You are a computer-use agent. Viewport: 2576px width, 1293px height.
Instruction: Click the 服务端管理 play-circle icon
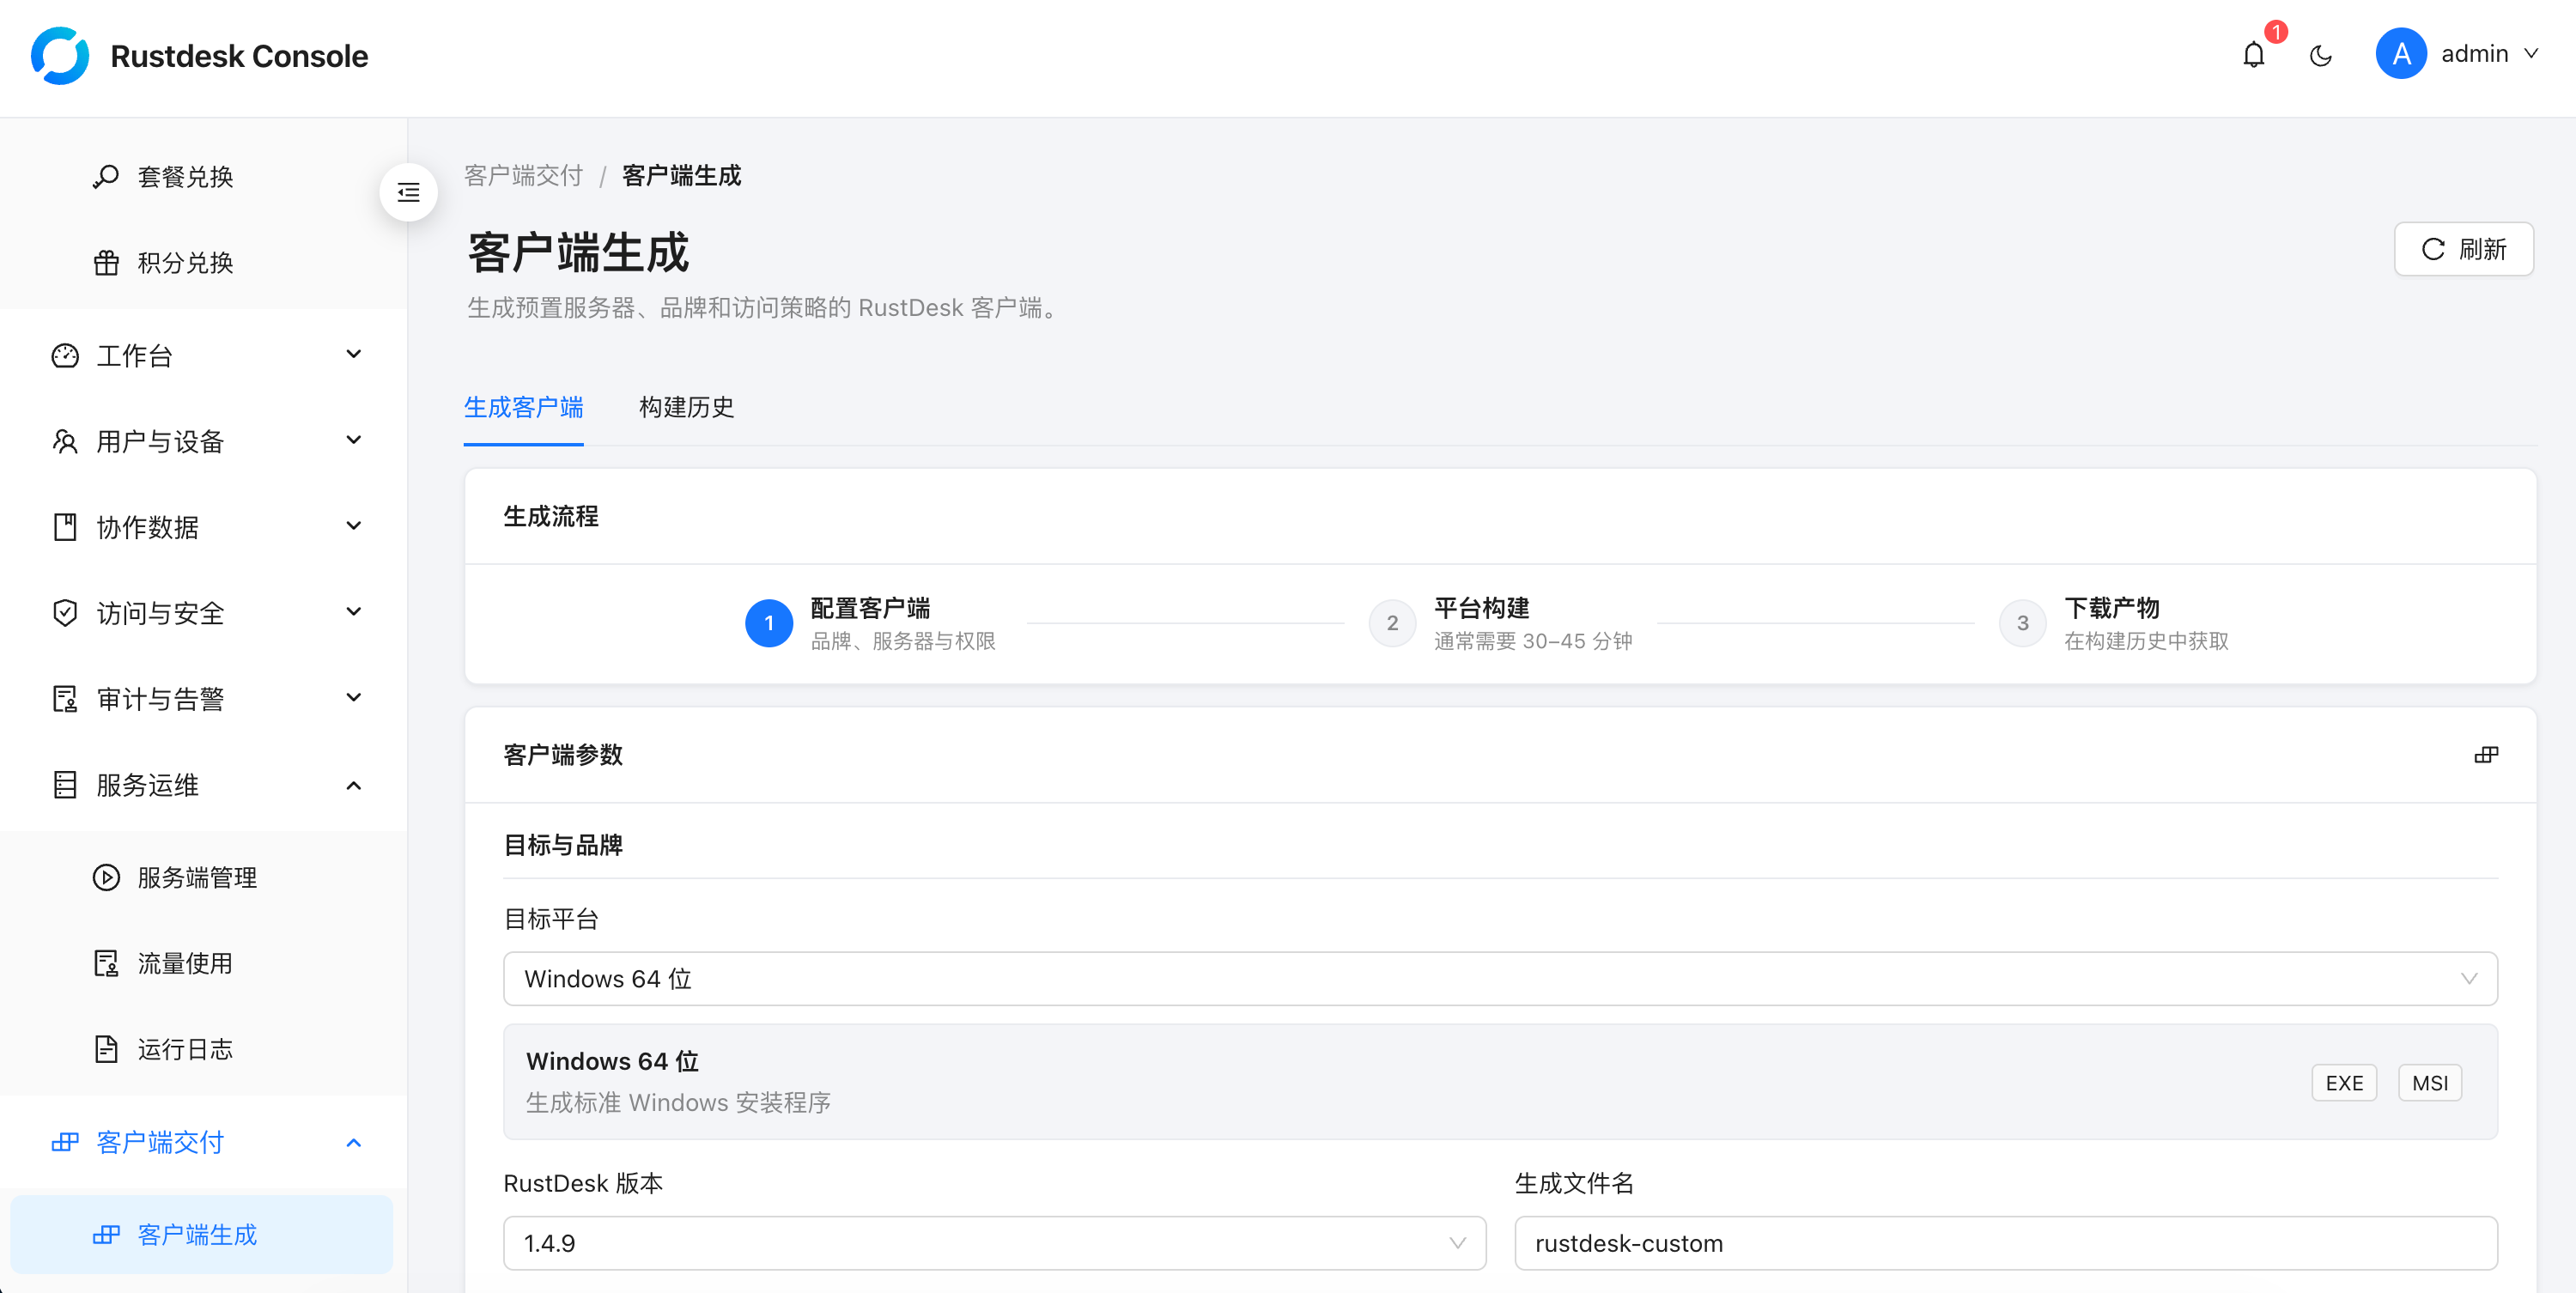106,878
